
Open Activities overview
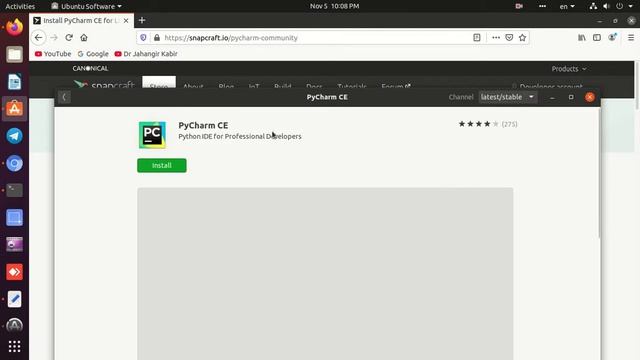[20, 6]
